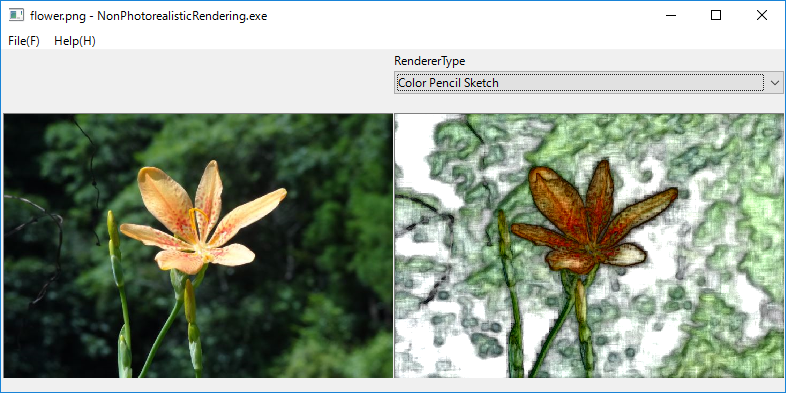
Task: Close the NonPhotorealisticRendering window
Action: coord(761,16)
